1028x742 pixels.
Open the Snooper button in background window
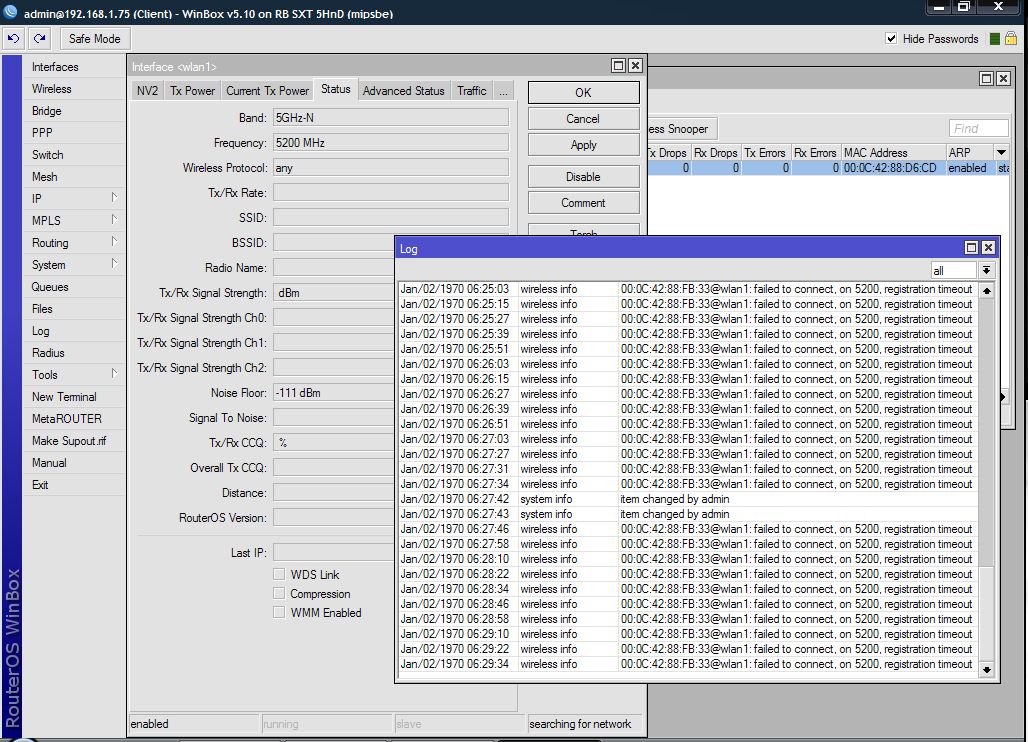coord(682,129)
